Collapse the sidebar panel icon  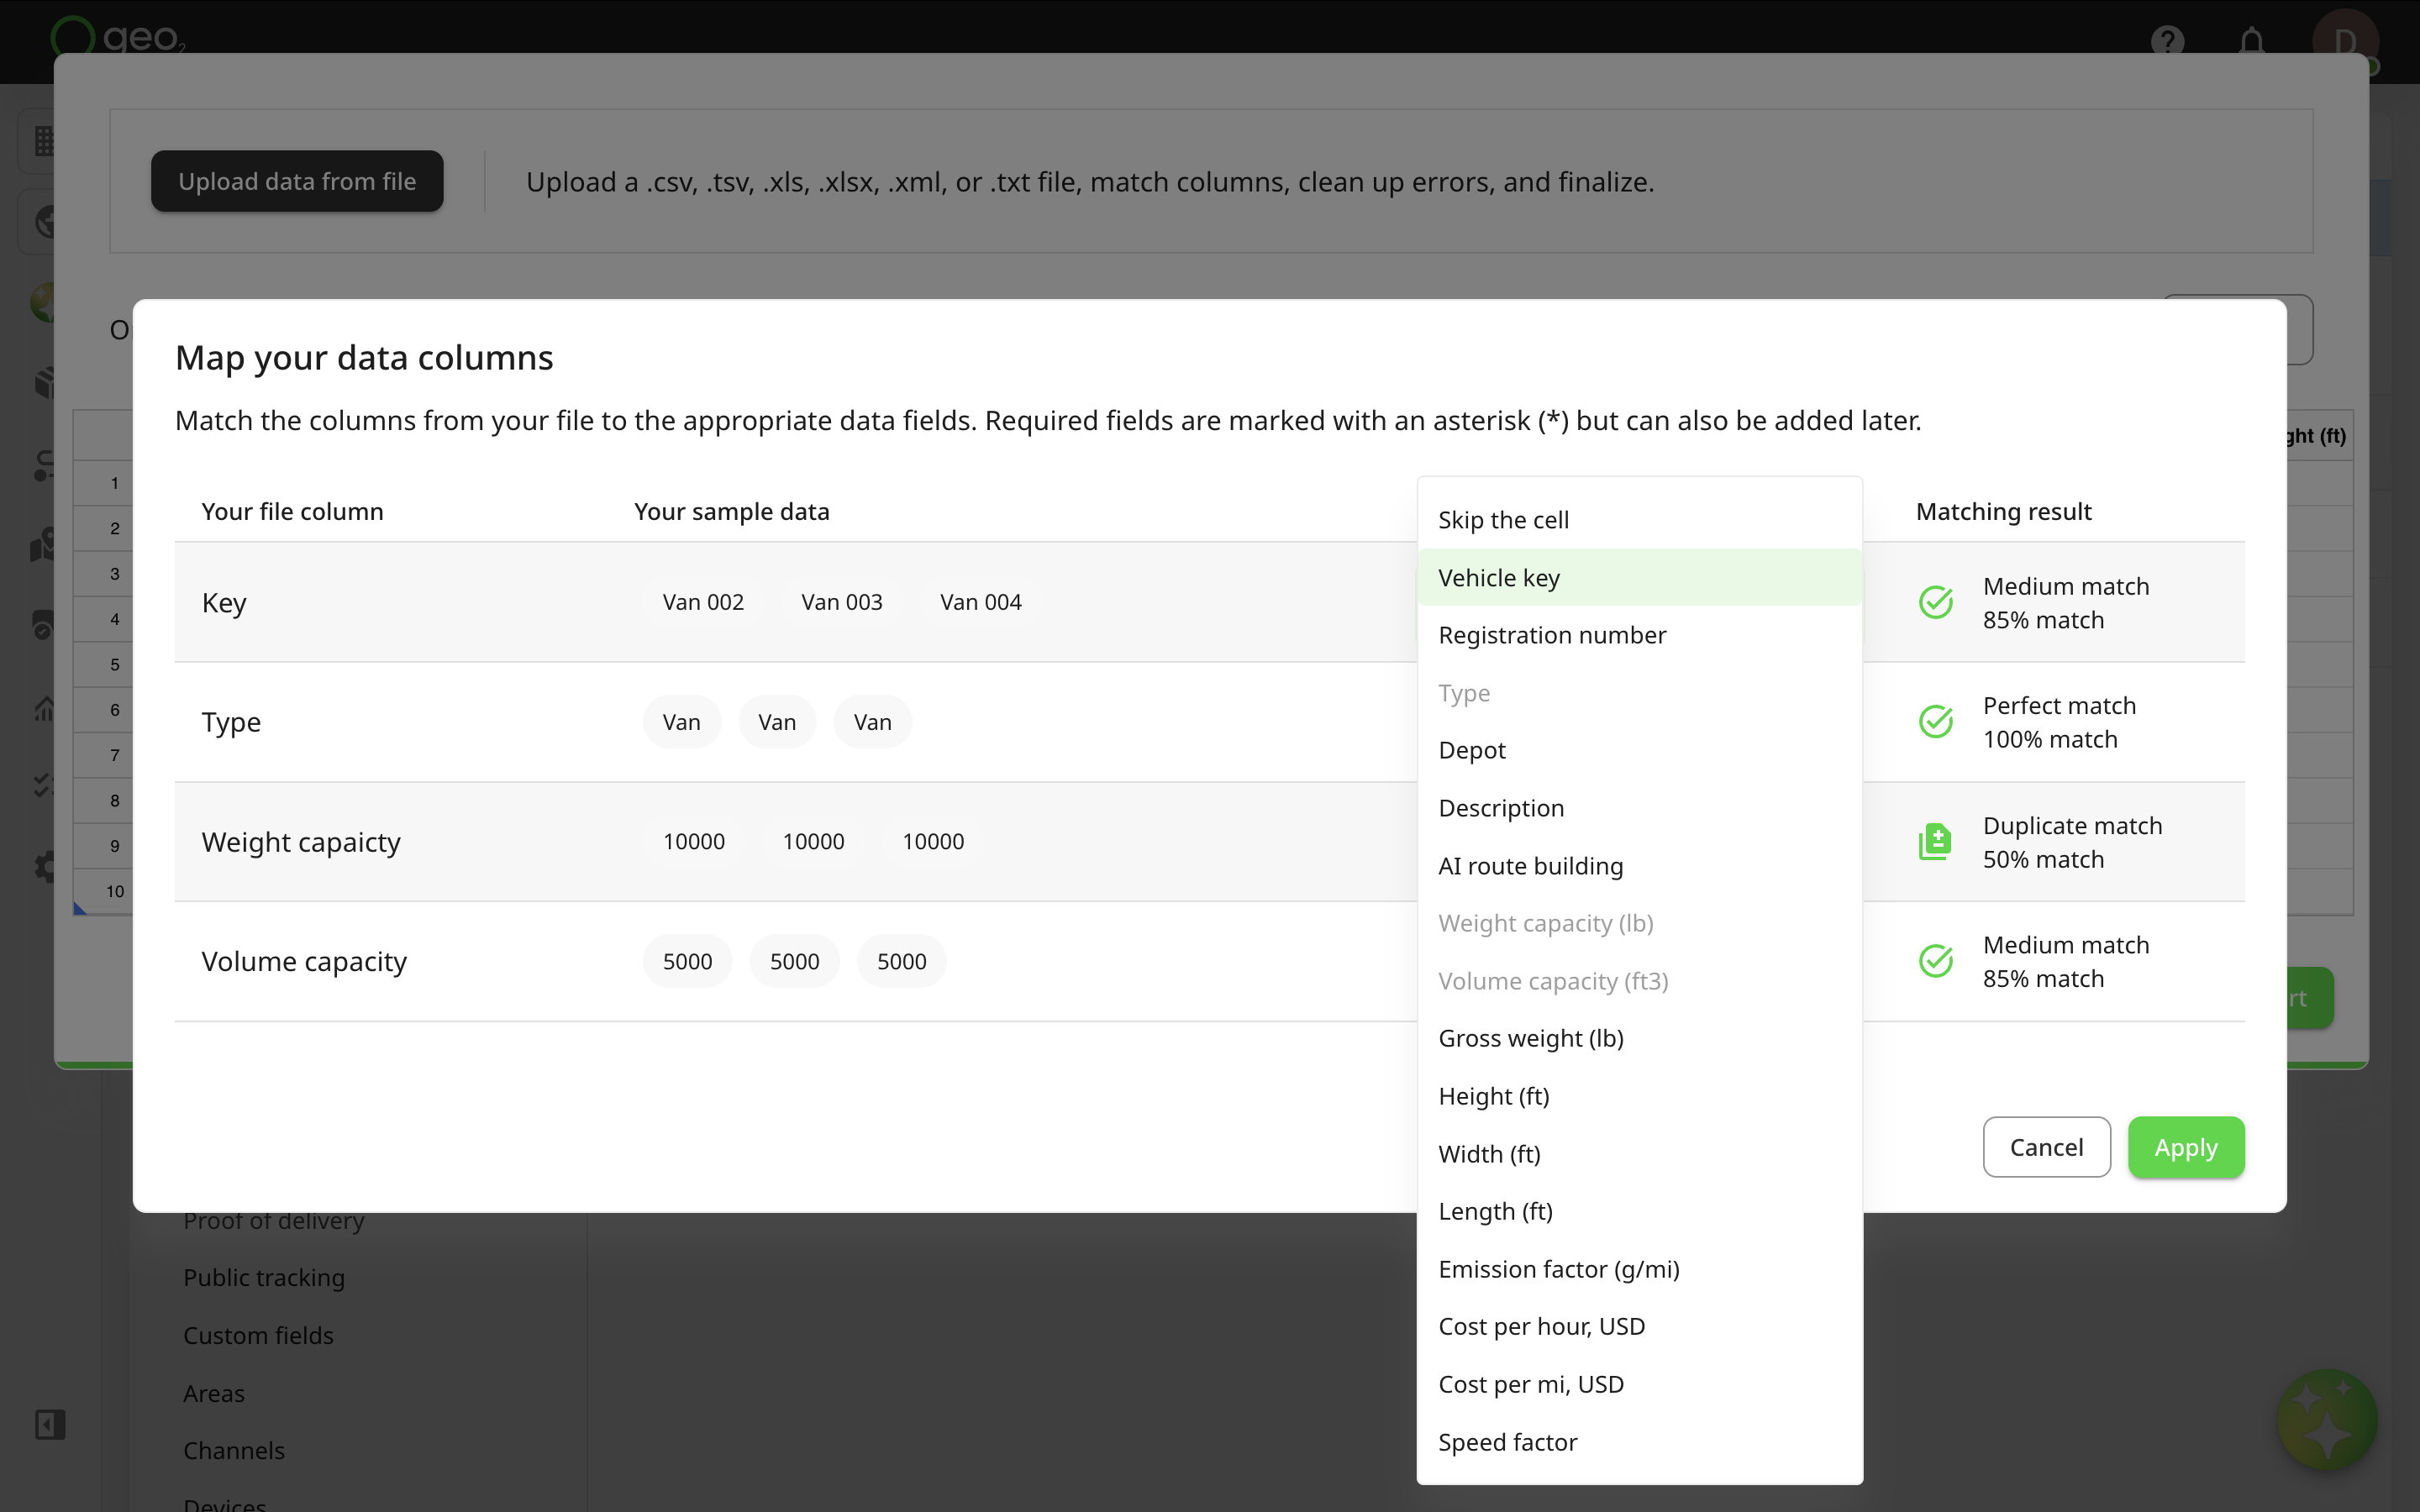pos(50,1424)
